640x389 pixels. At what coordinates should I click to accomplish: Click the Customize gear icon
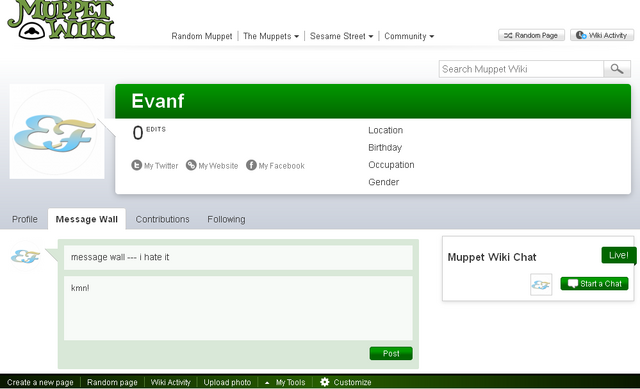pos(324,382)
